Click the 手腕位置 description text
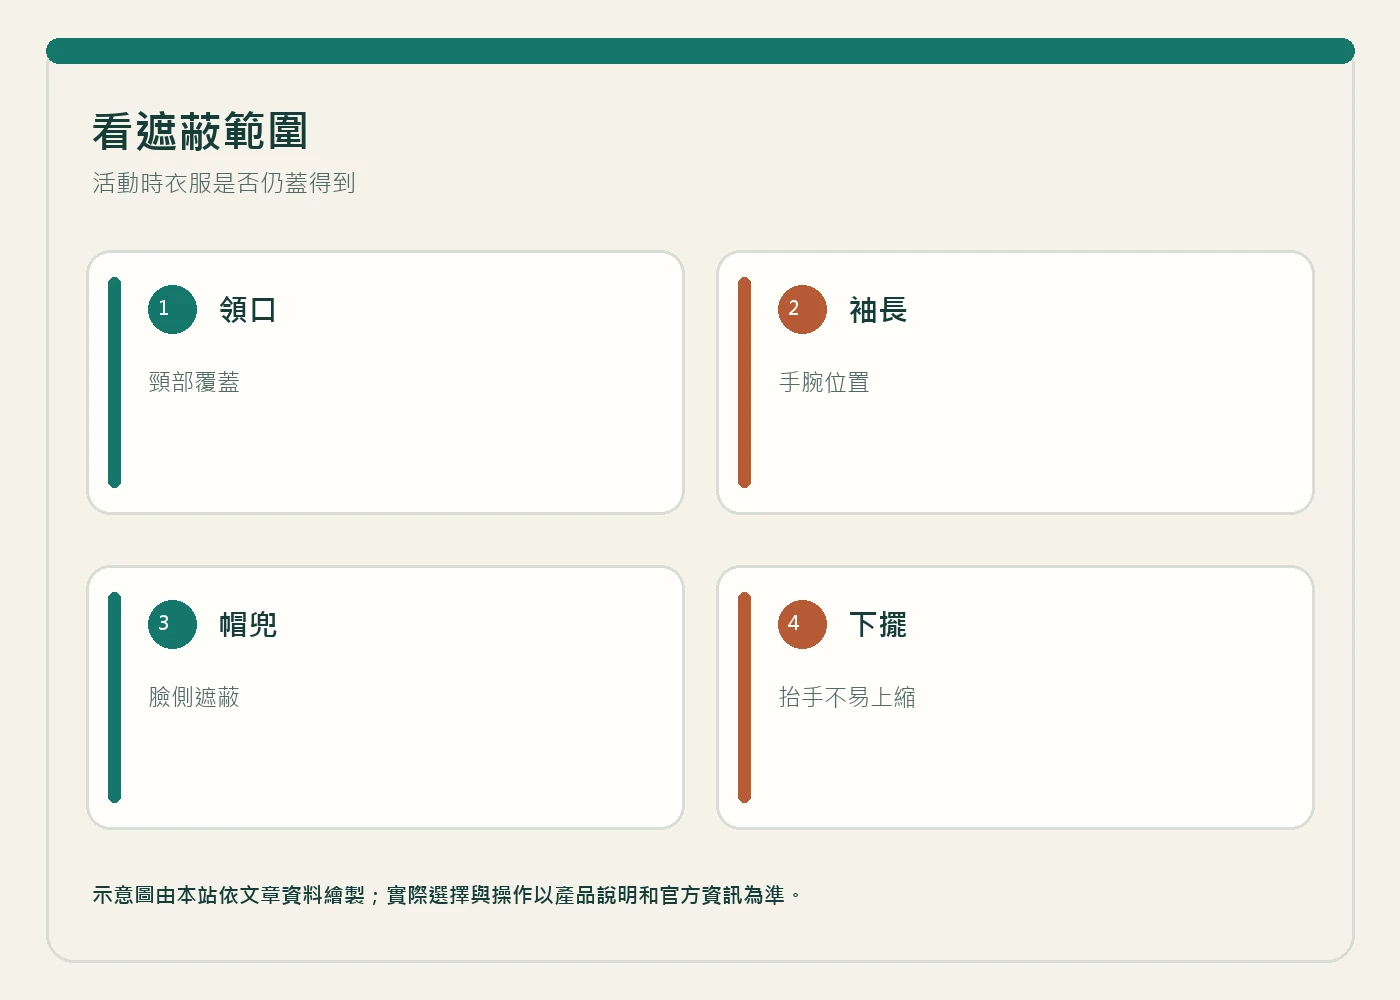The height and width of the screenshot is (1000, 1400). (824, 382)
